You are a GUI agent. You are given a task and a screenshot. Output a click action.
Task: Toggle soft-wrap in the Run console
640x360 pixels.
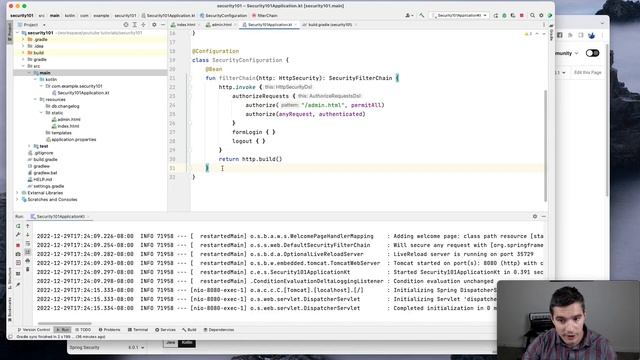click(x=28, y=243)
